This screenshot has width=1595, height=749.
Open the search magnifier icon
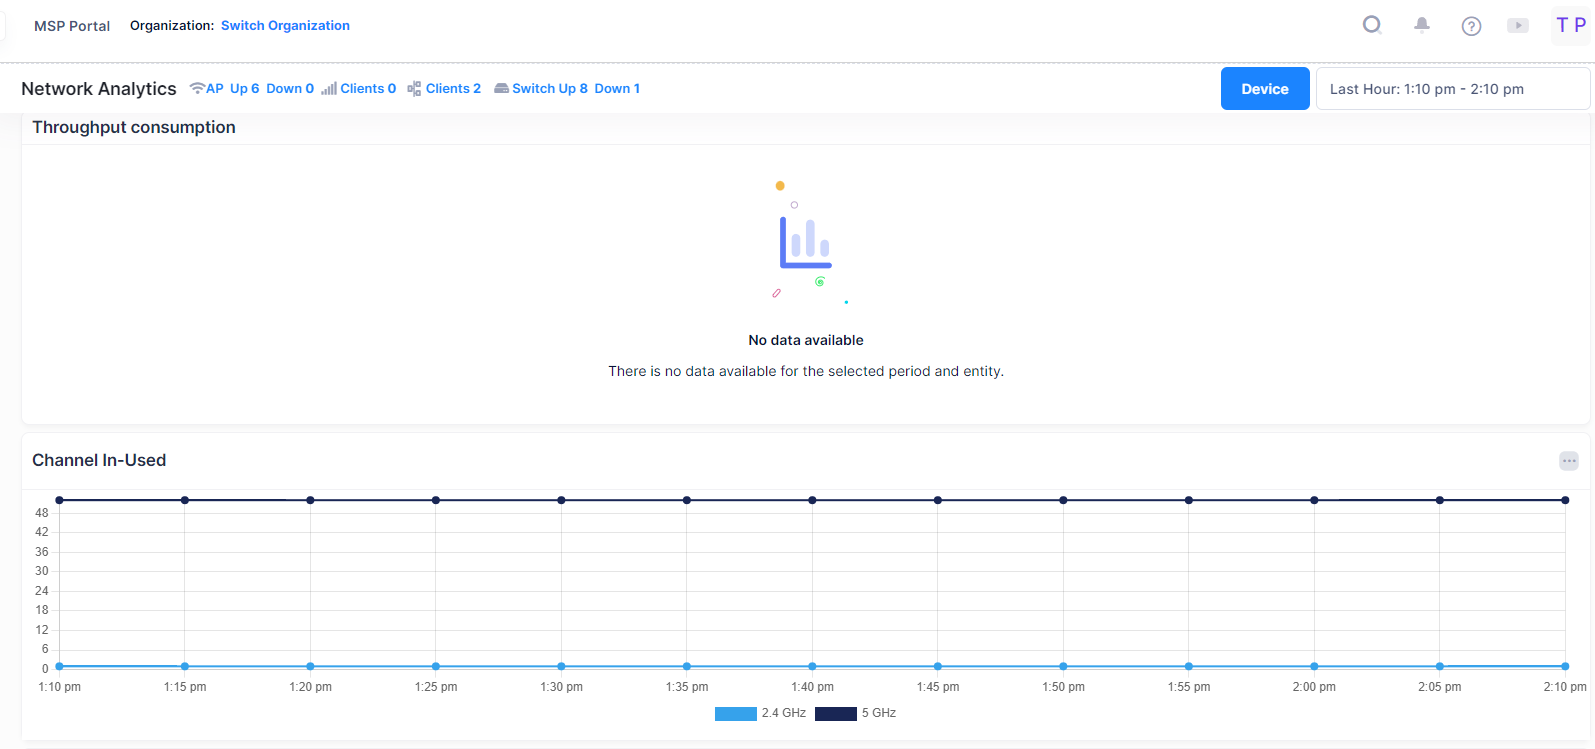pyautogui.click(x=1372, y=25)
